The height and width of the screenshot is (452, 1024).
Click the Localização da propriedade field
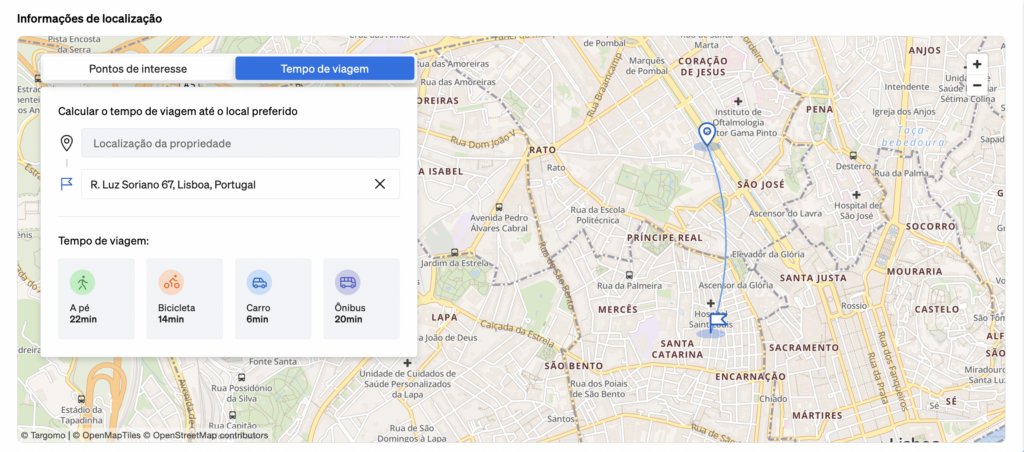click(x=240, y=143)
